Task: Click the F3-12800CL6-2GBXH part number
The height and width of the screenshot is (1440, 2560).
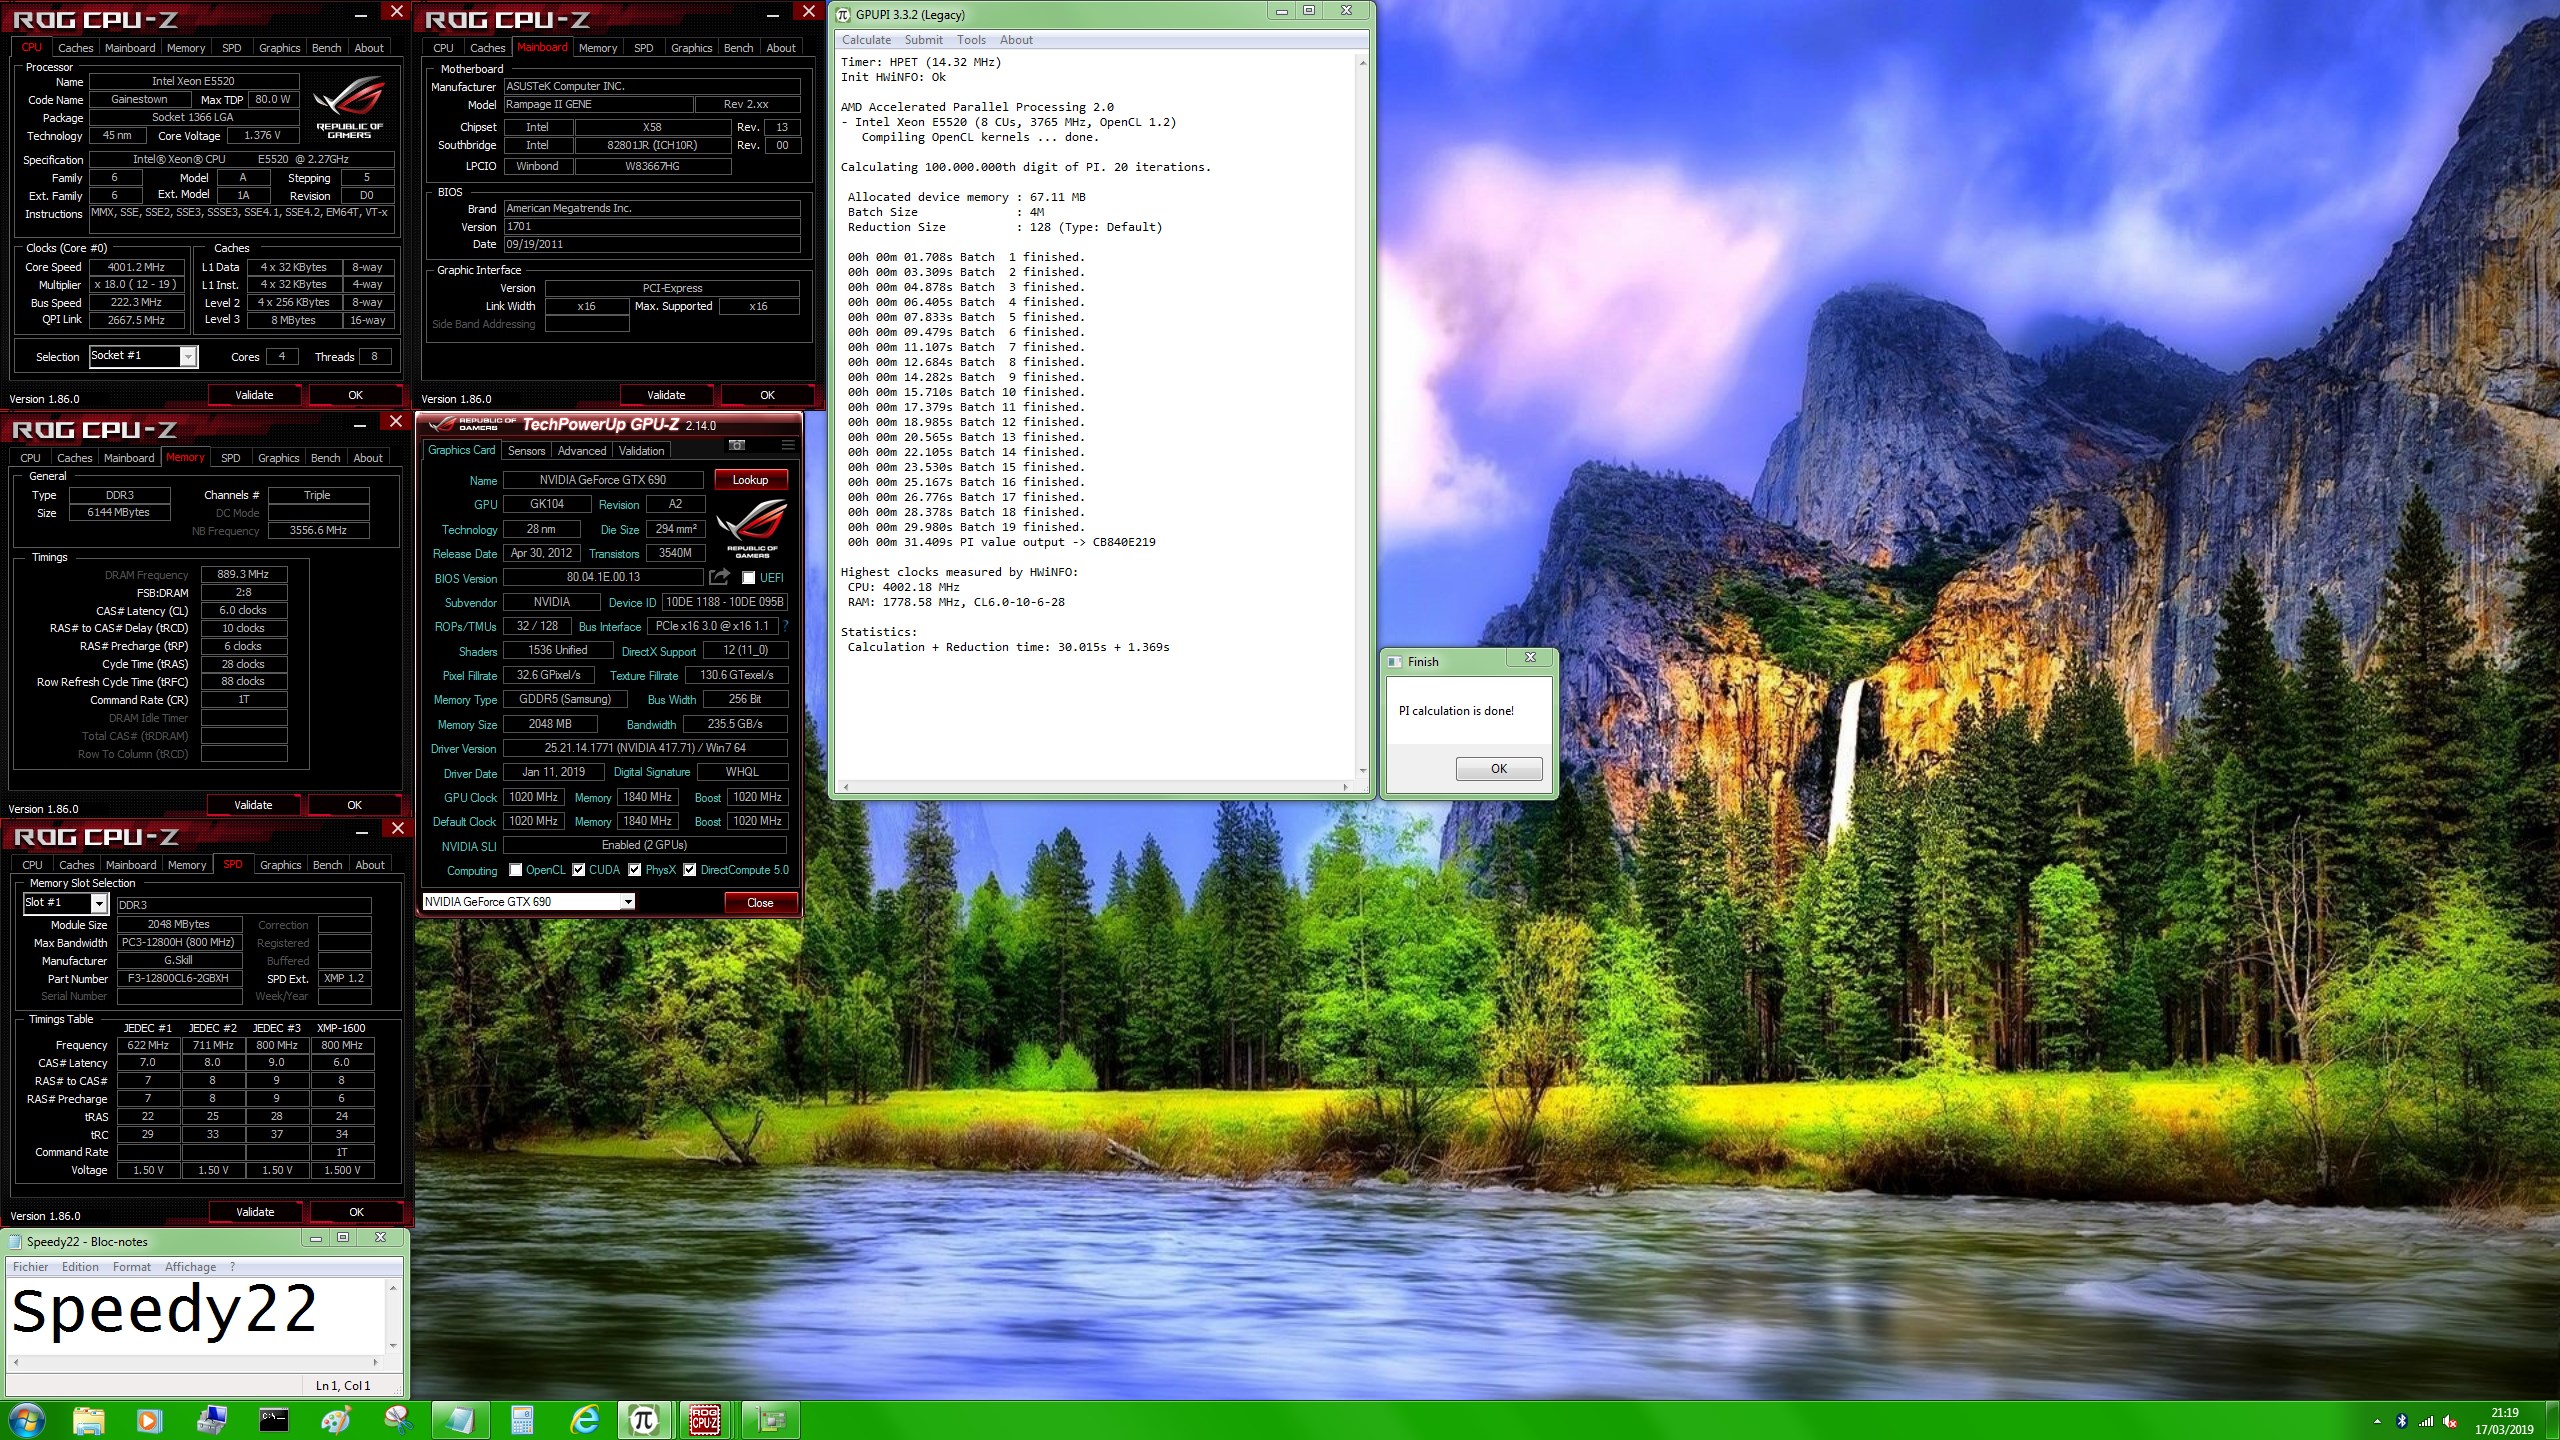Action: click(x=179, y=978)
